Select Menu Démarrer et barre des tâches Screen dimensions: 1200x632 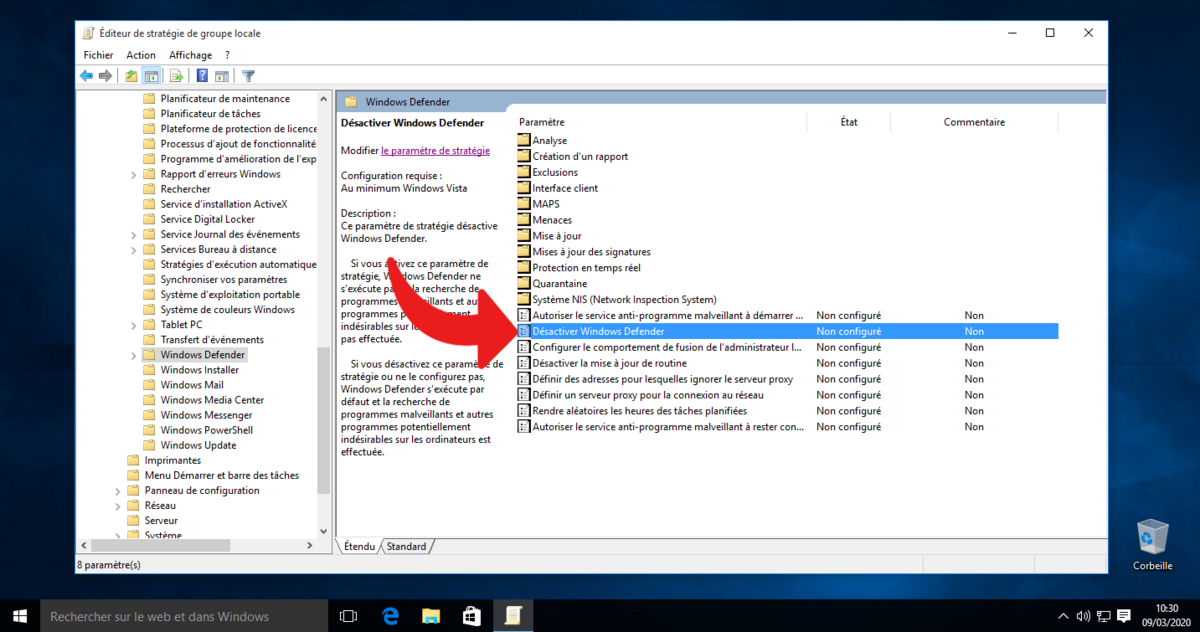(221, 475)
